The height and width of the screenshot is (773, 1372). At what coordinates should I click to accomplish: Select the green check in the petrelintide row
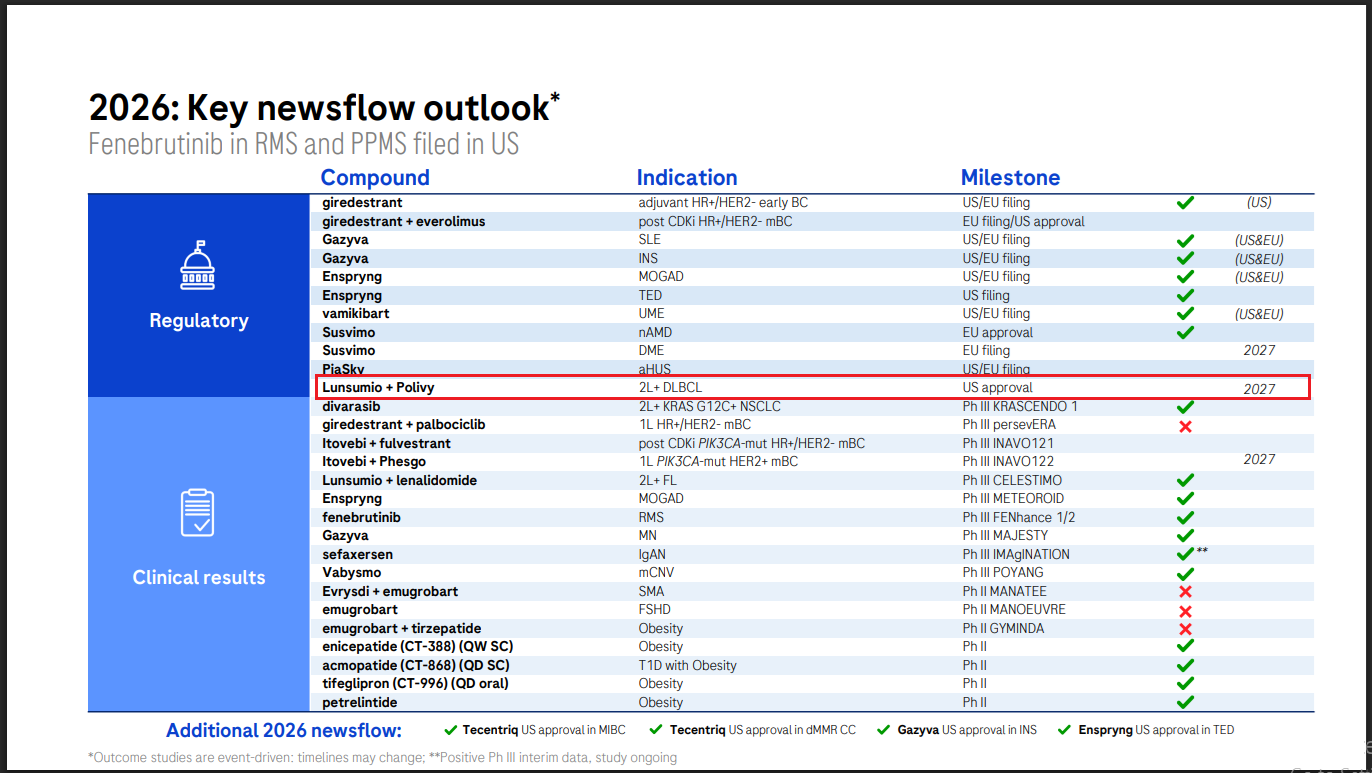pos(1185,703)
